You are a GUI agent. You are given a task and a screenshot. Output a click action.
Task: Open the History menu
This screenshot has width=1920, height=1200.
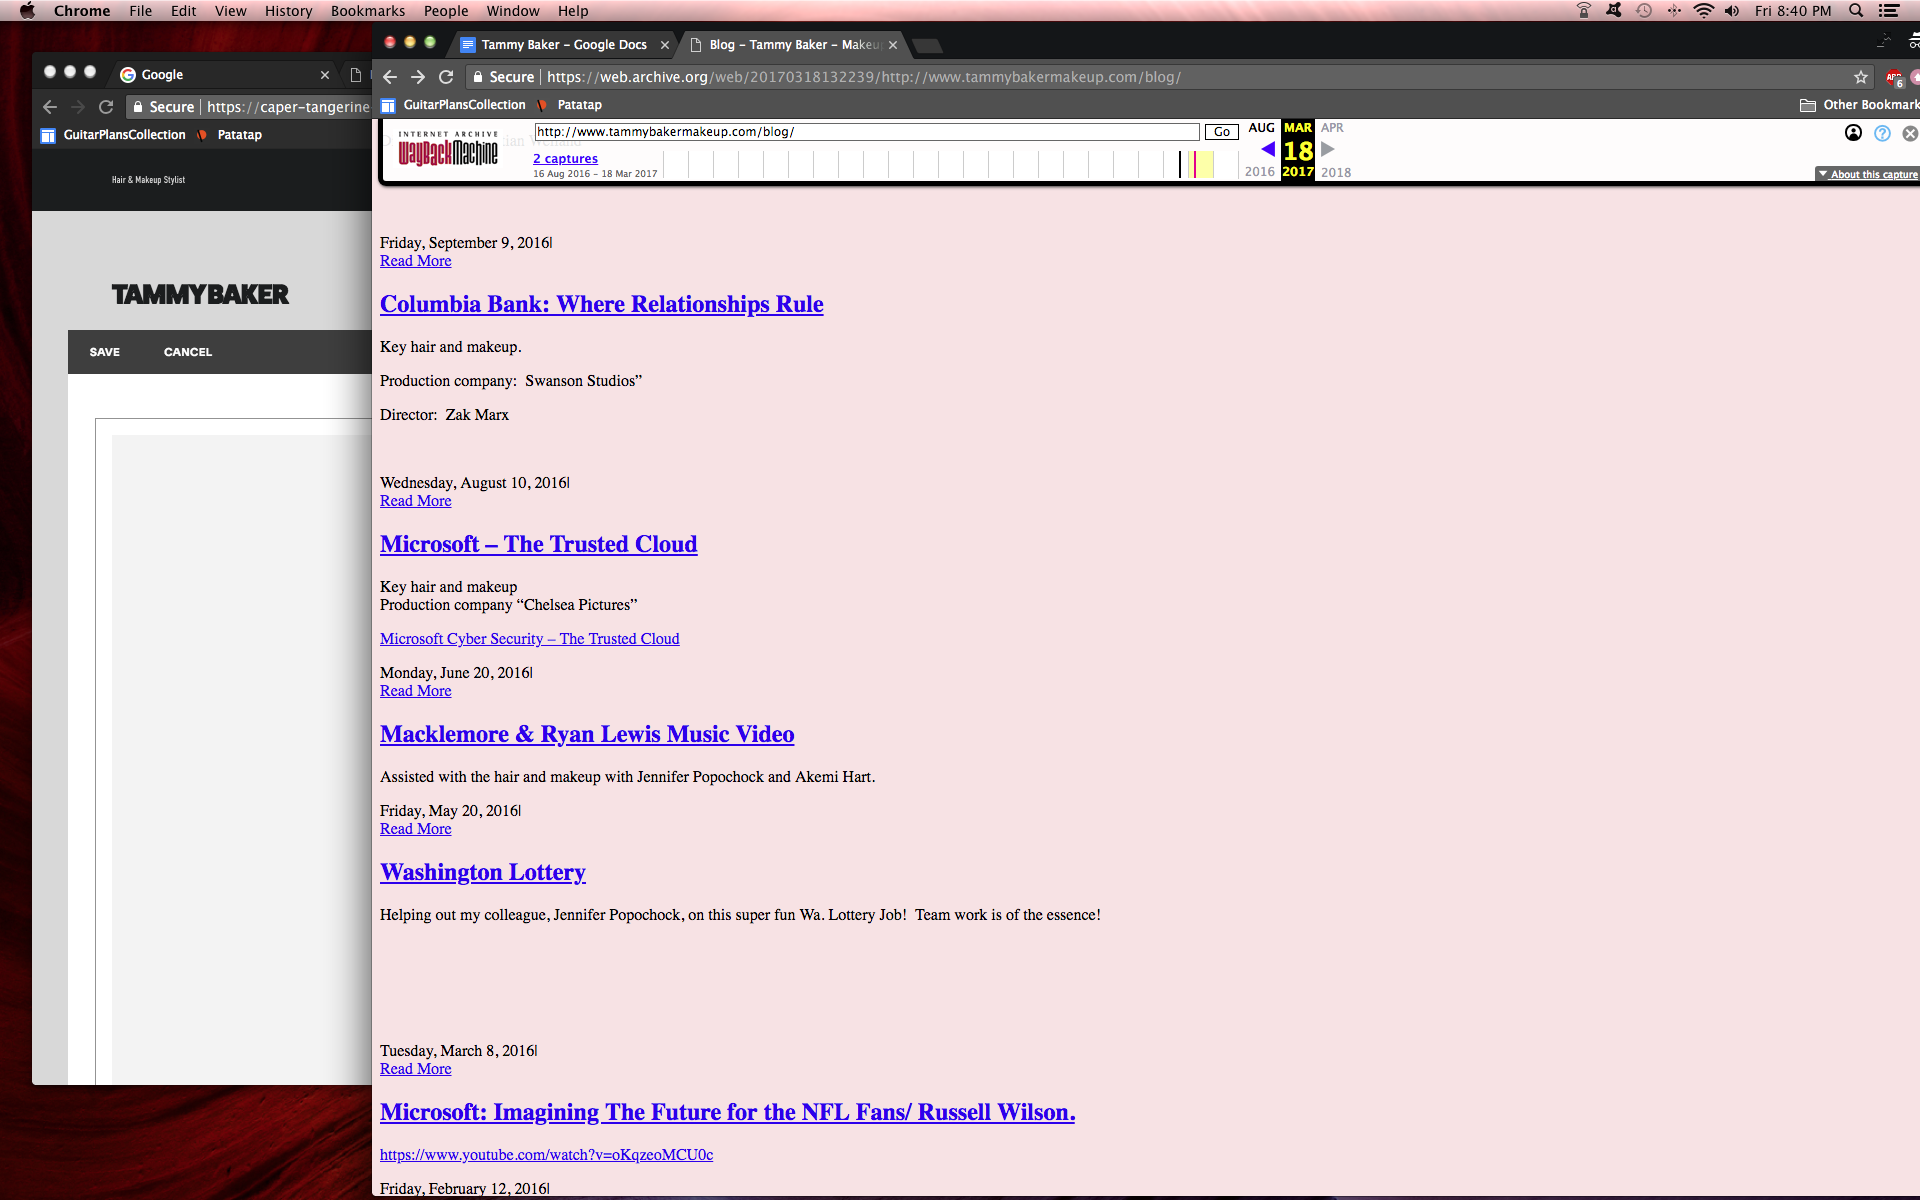point(288,11)
